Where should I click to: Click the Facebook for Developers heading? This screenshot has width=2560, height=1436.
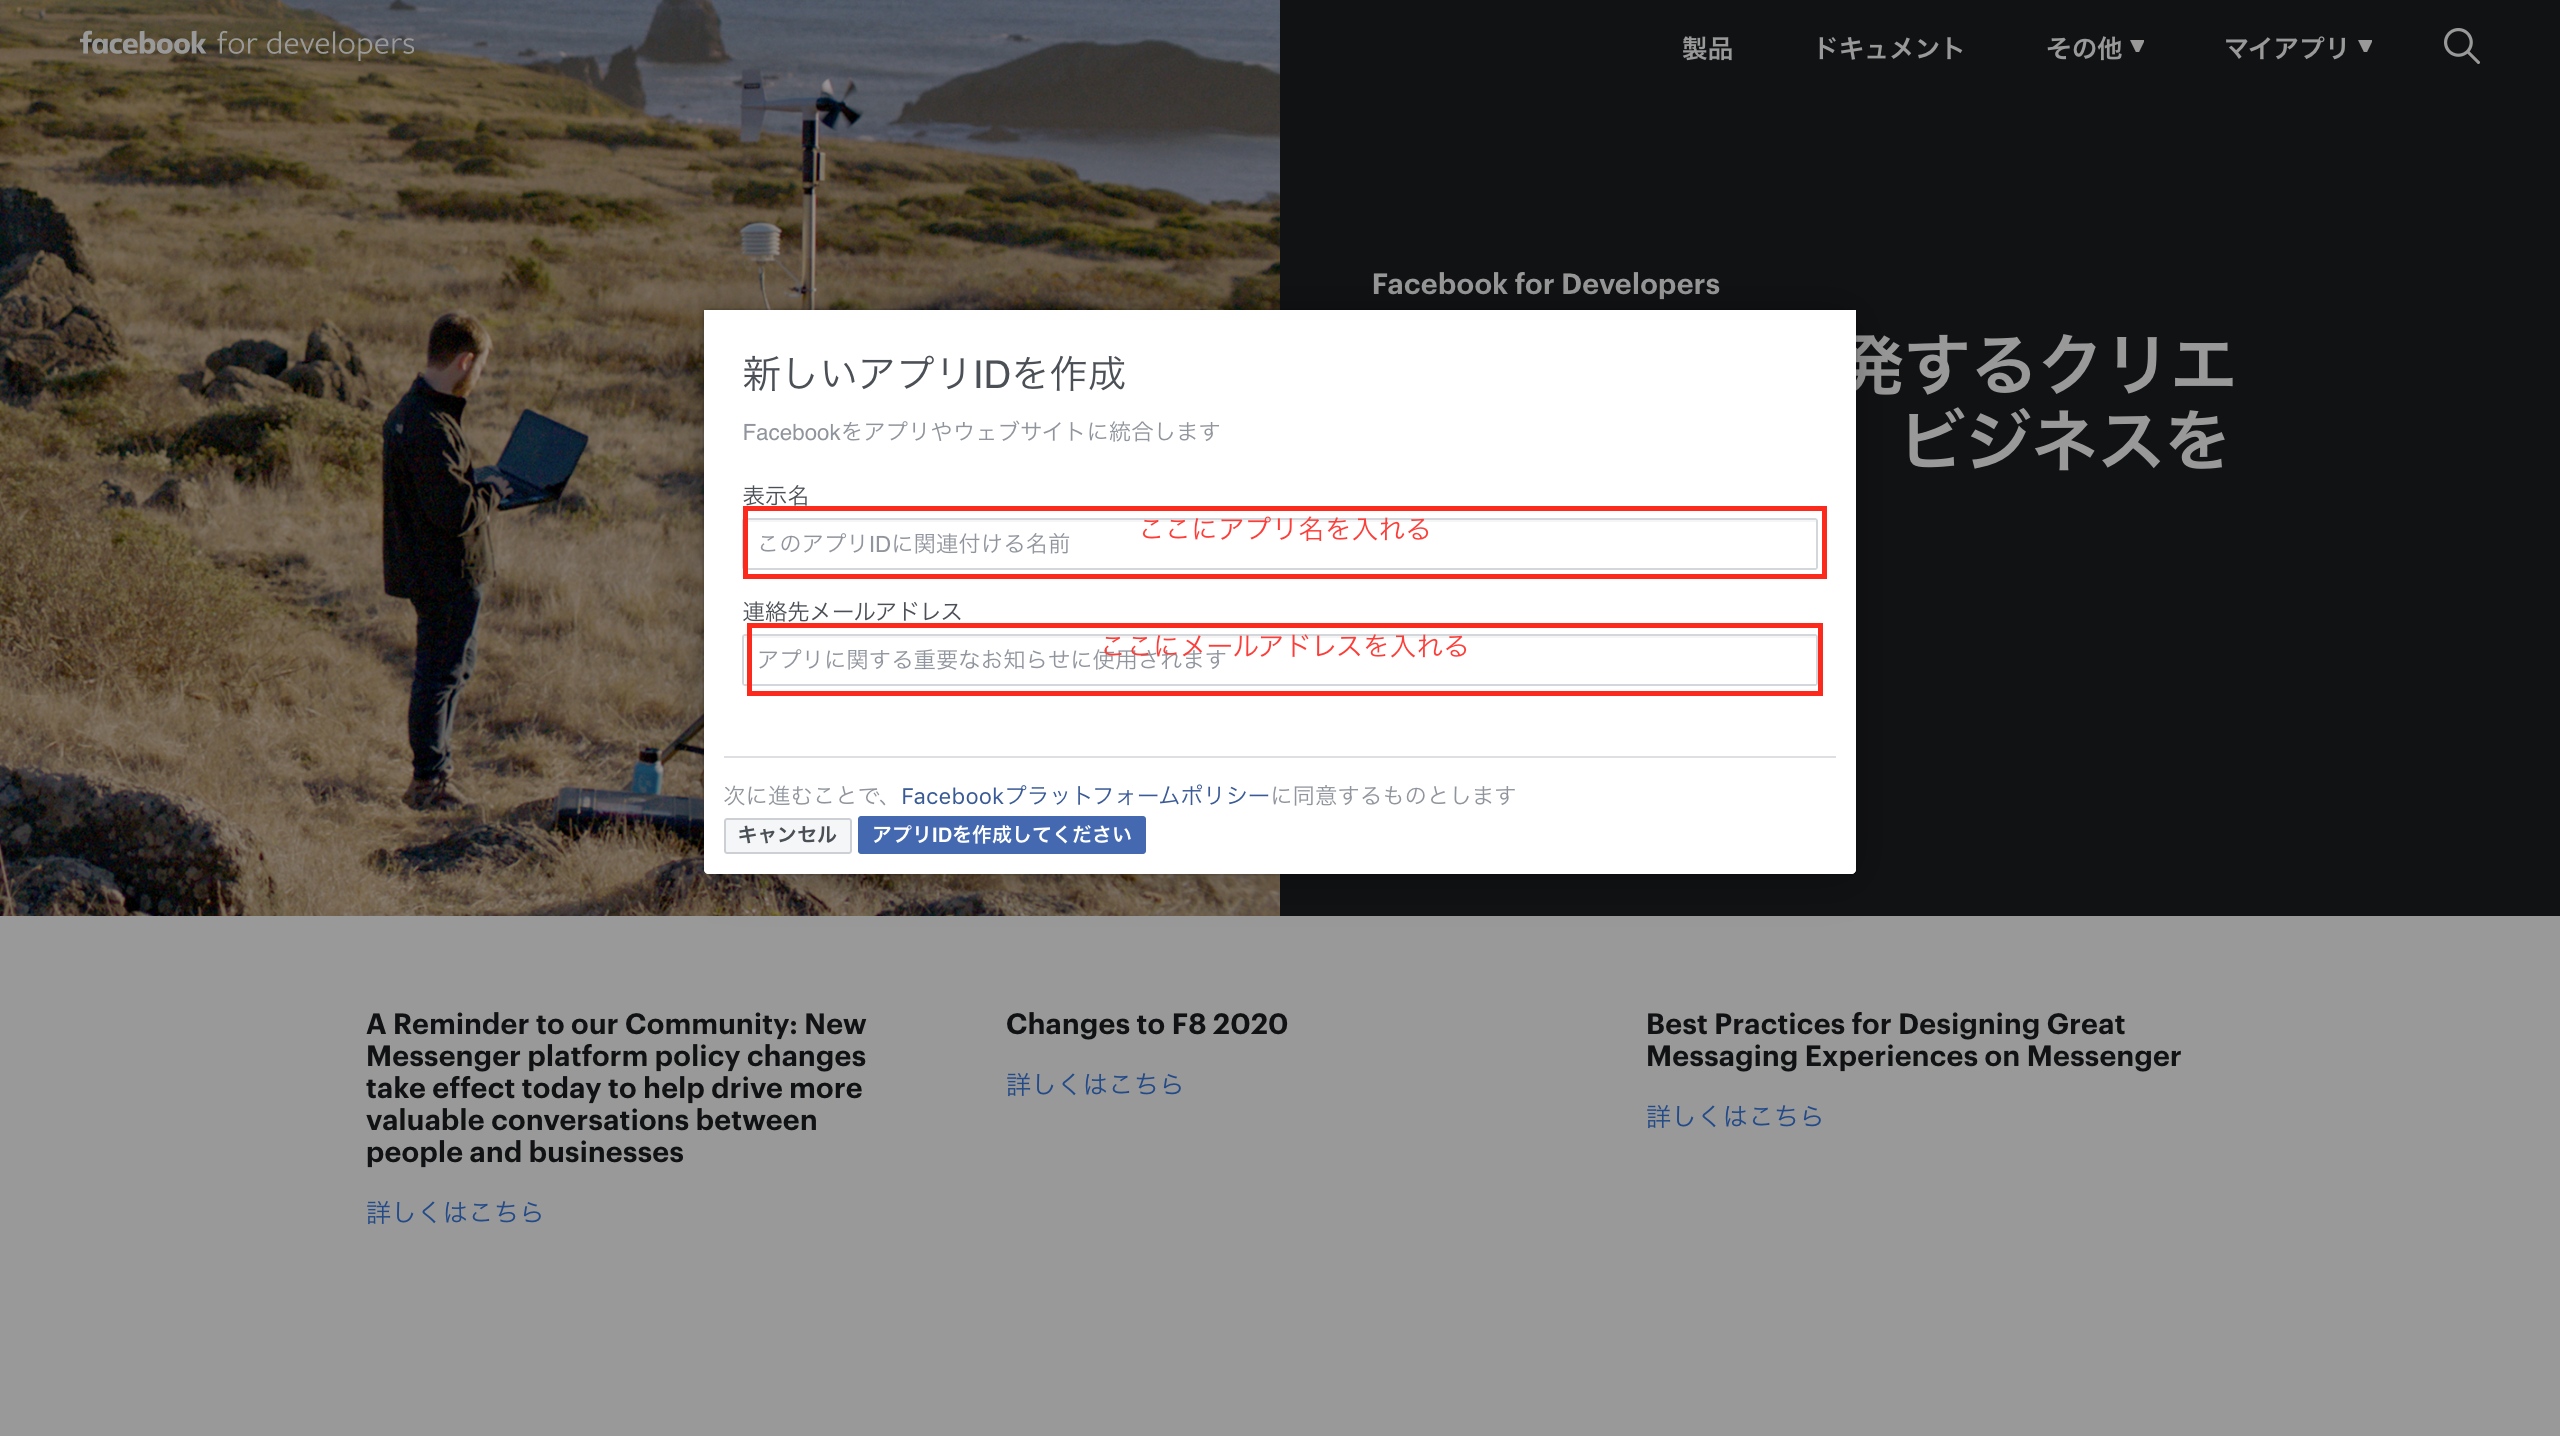tap(1546, 284)
